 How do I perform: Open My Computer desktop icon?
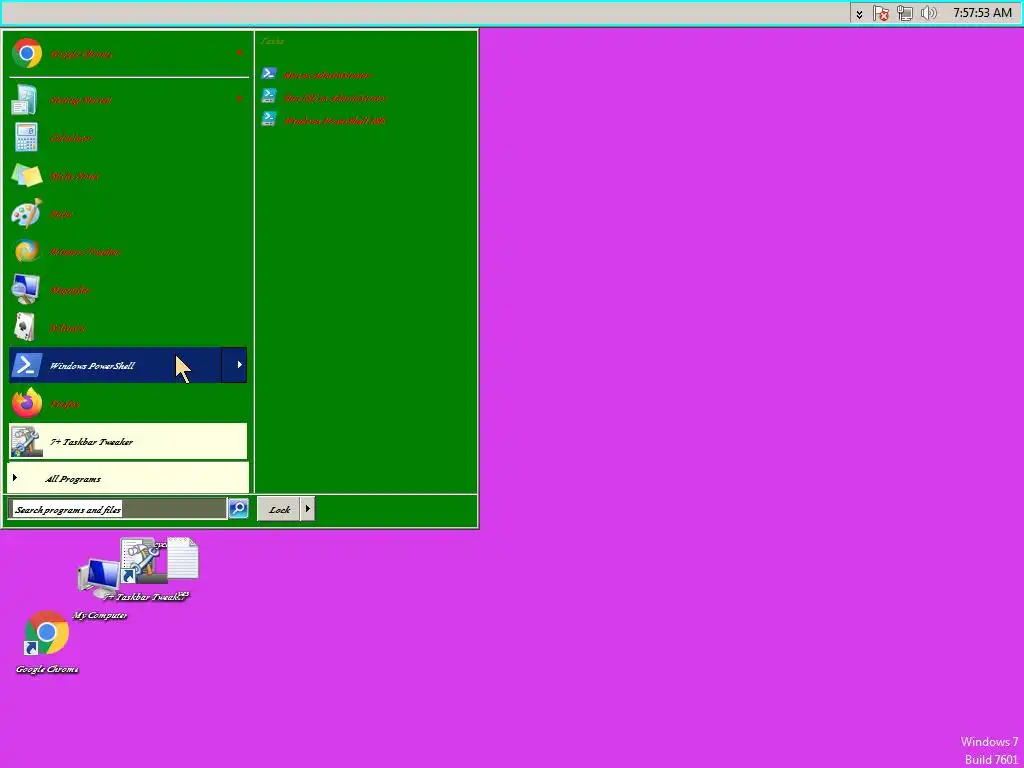click(99, 590)
